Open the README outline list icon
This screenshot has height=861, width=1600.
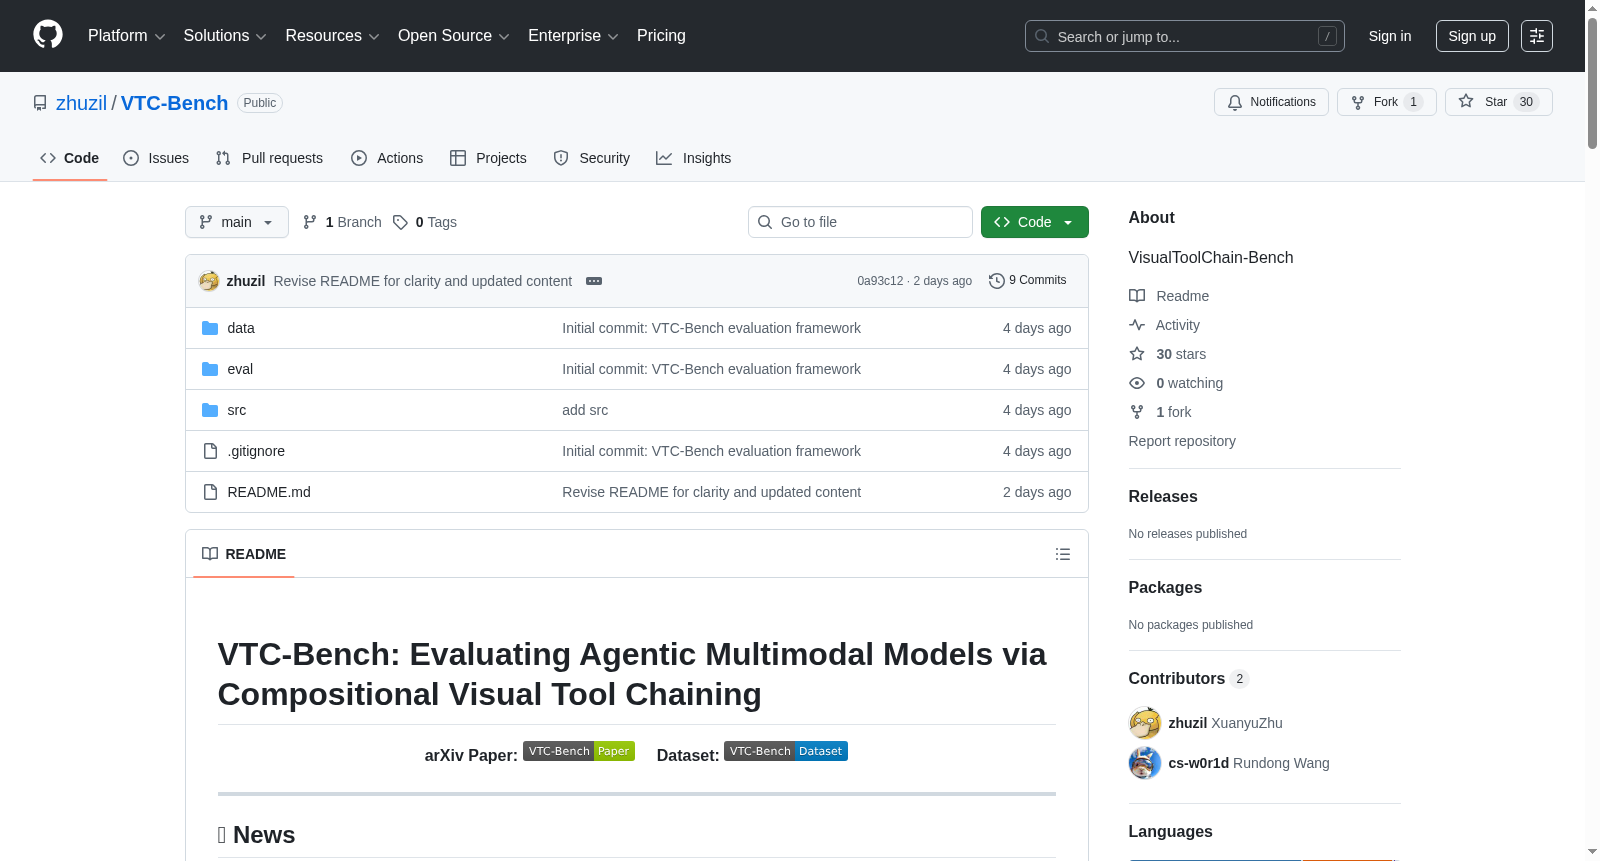[x=1063, y=554]
